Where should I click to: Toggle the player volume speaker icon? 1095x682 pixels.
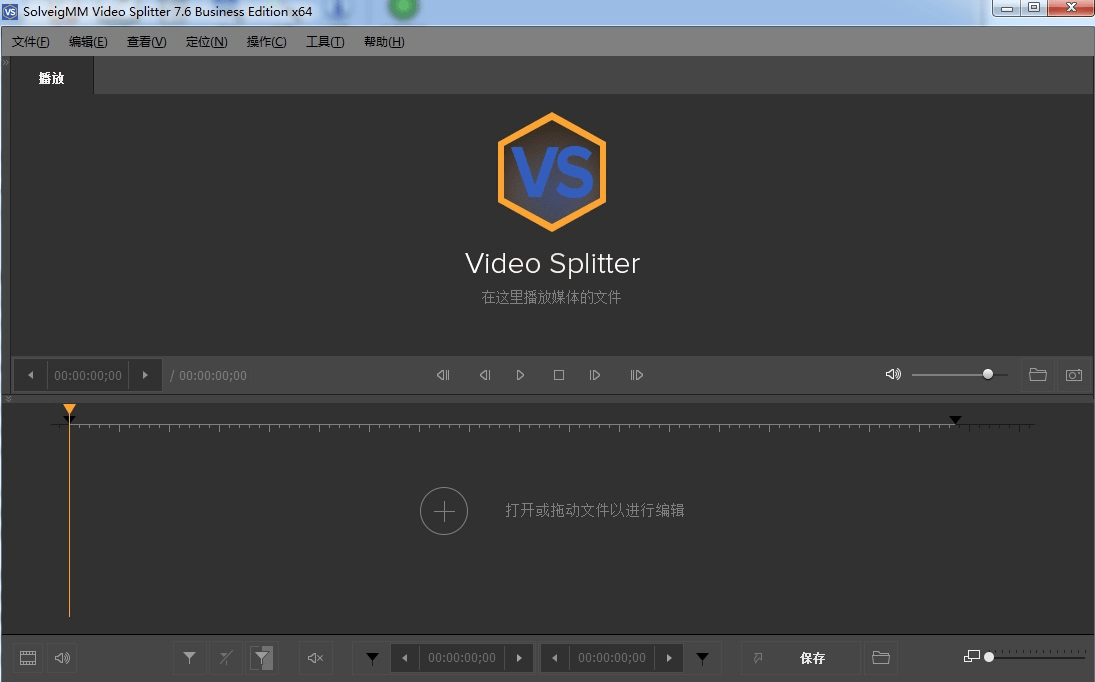click(893, 375)
